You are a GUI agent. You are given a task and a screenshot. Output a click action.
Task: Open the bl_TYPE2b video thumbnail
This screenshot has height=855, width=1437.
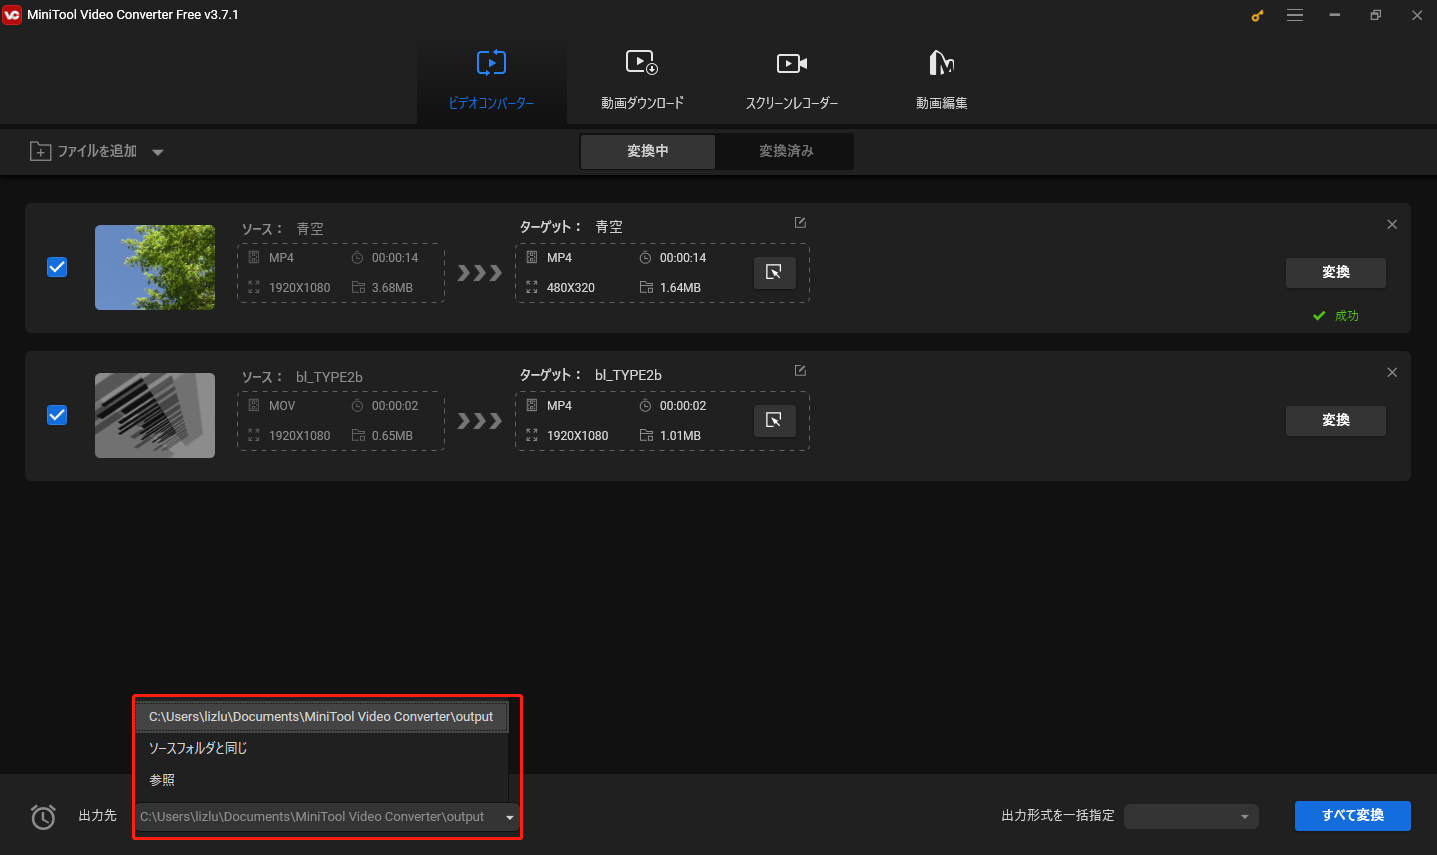(155, 415)
